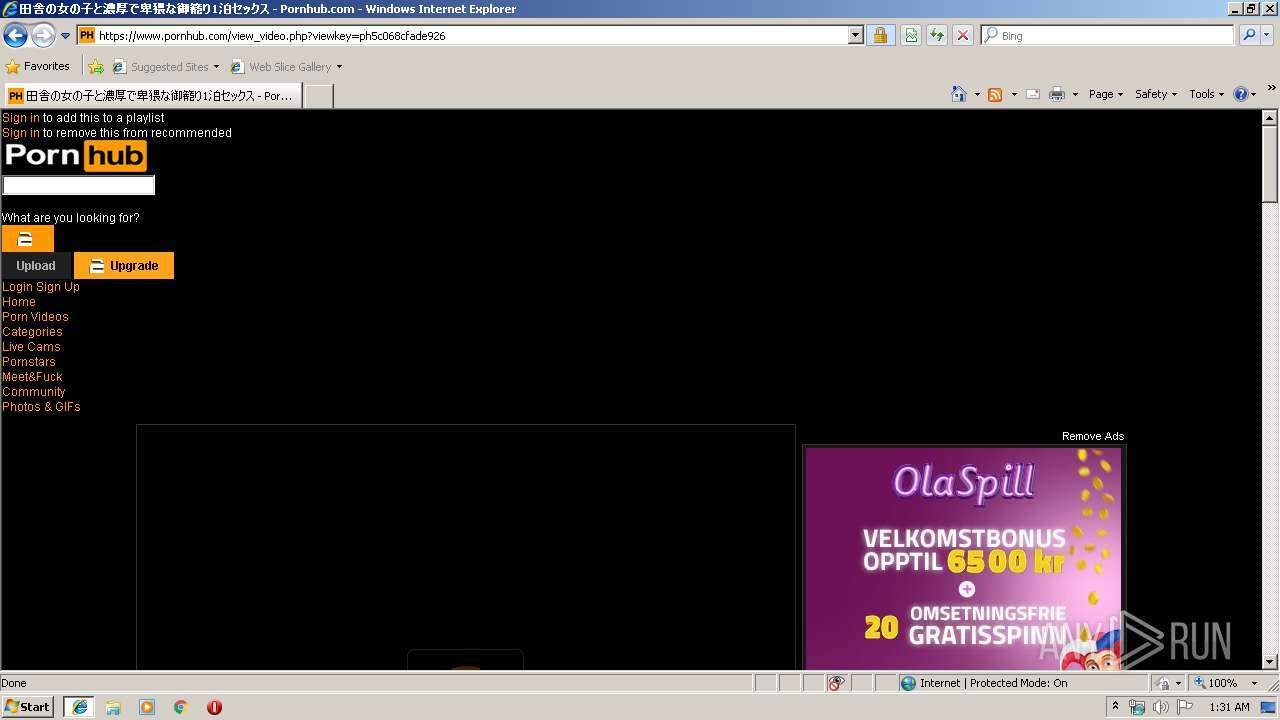1280x720 pixels.
Task: Click the vertical scrollbar thumb
Action: point(1271,164)
